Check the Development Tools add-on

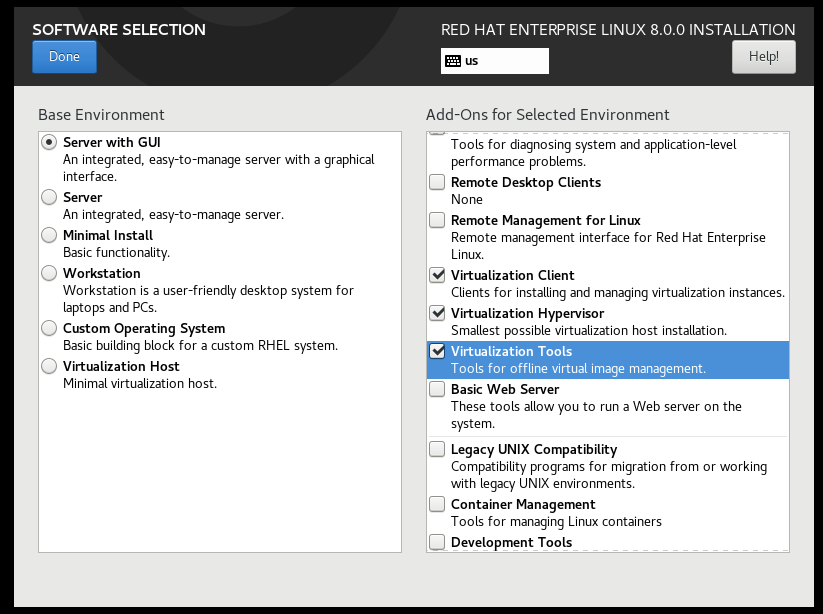pos(436,541)
